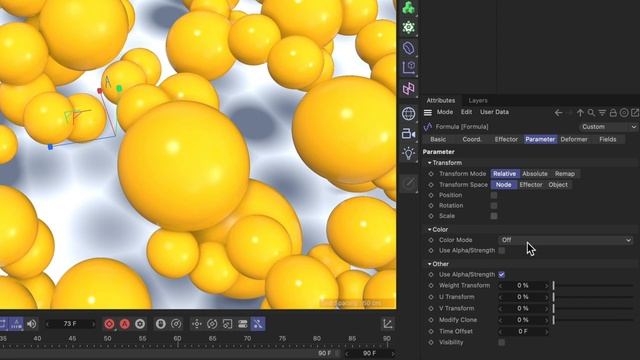Image resolution: width=640 pixels, height=360 pixels.
Task: Switch to the Fields tab
Action: coord(608,140)
